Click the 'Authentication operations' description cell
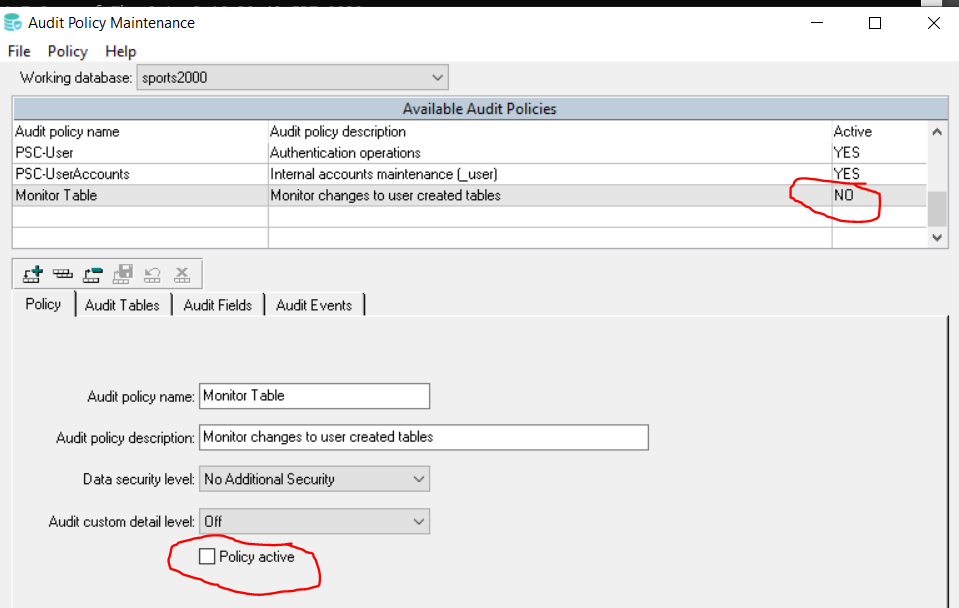 click(550, 152)
